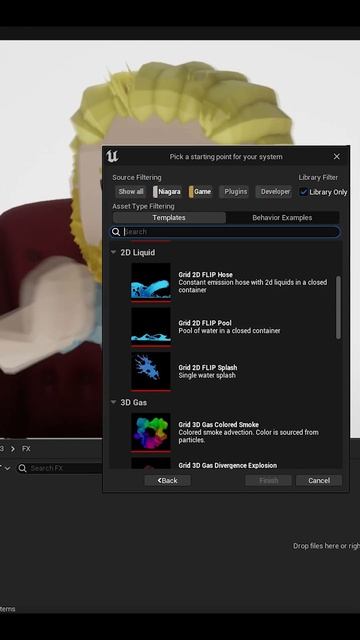This screenshot has width=360, height=640.
Task: Click the Search FX input field
Action: coord(59,468)
